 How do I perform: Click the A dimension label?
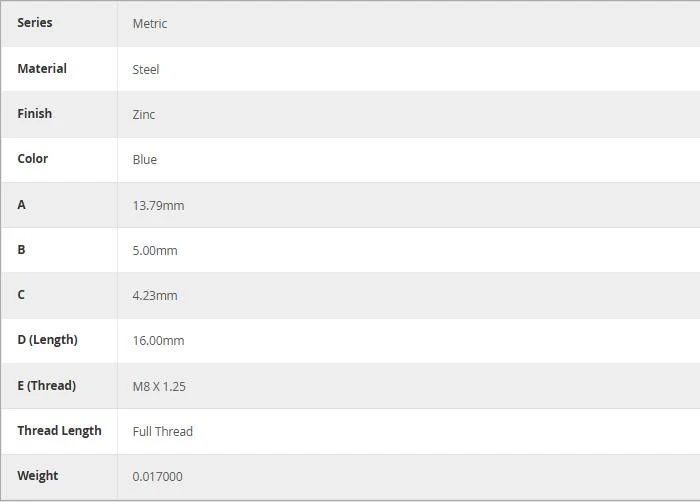tap(21, 205)
